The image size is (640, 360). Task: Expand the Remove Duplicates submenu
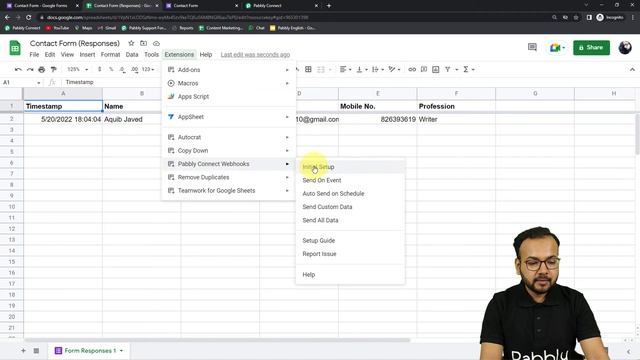tap(229, 177)
